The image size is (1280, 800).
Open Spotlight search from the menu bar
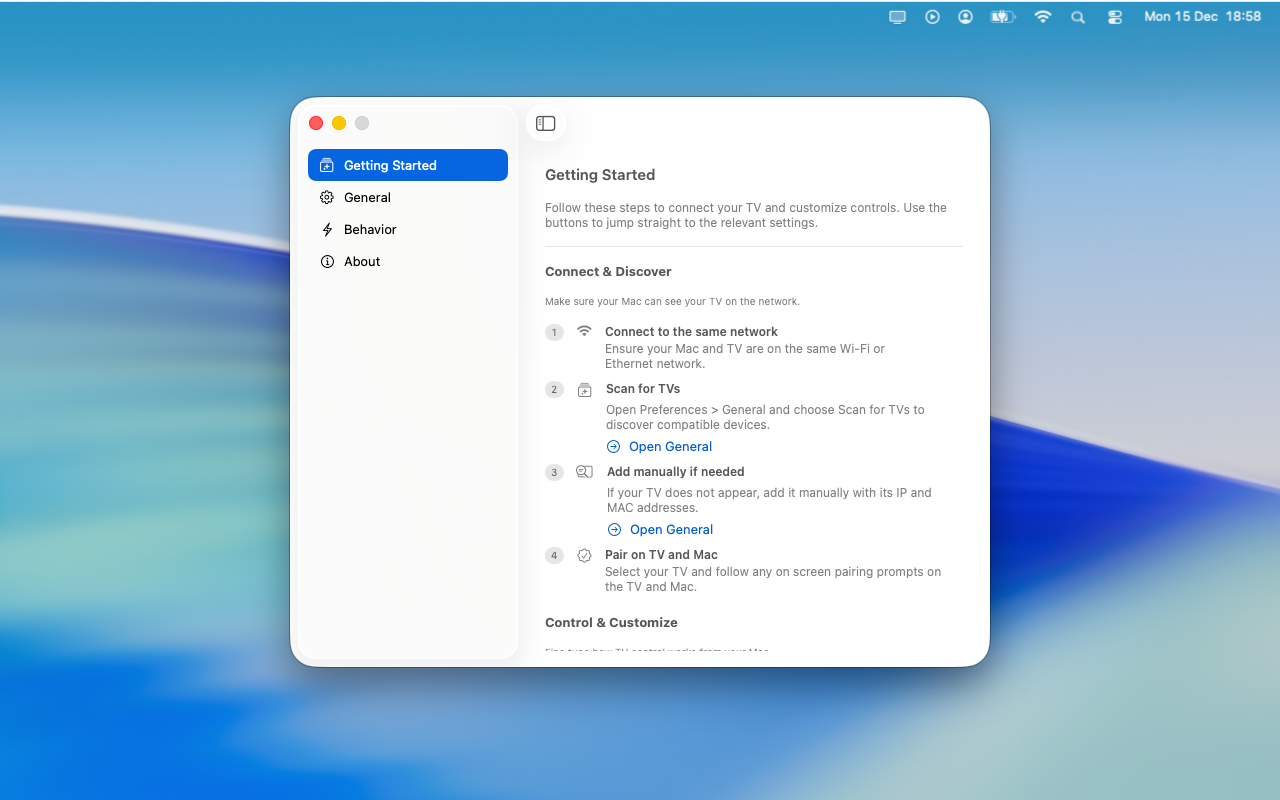pyautogui.click(x=1078, y=17)
